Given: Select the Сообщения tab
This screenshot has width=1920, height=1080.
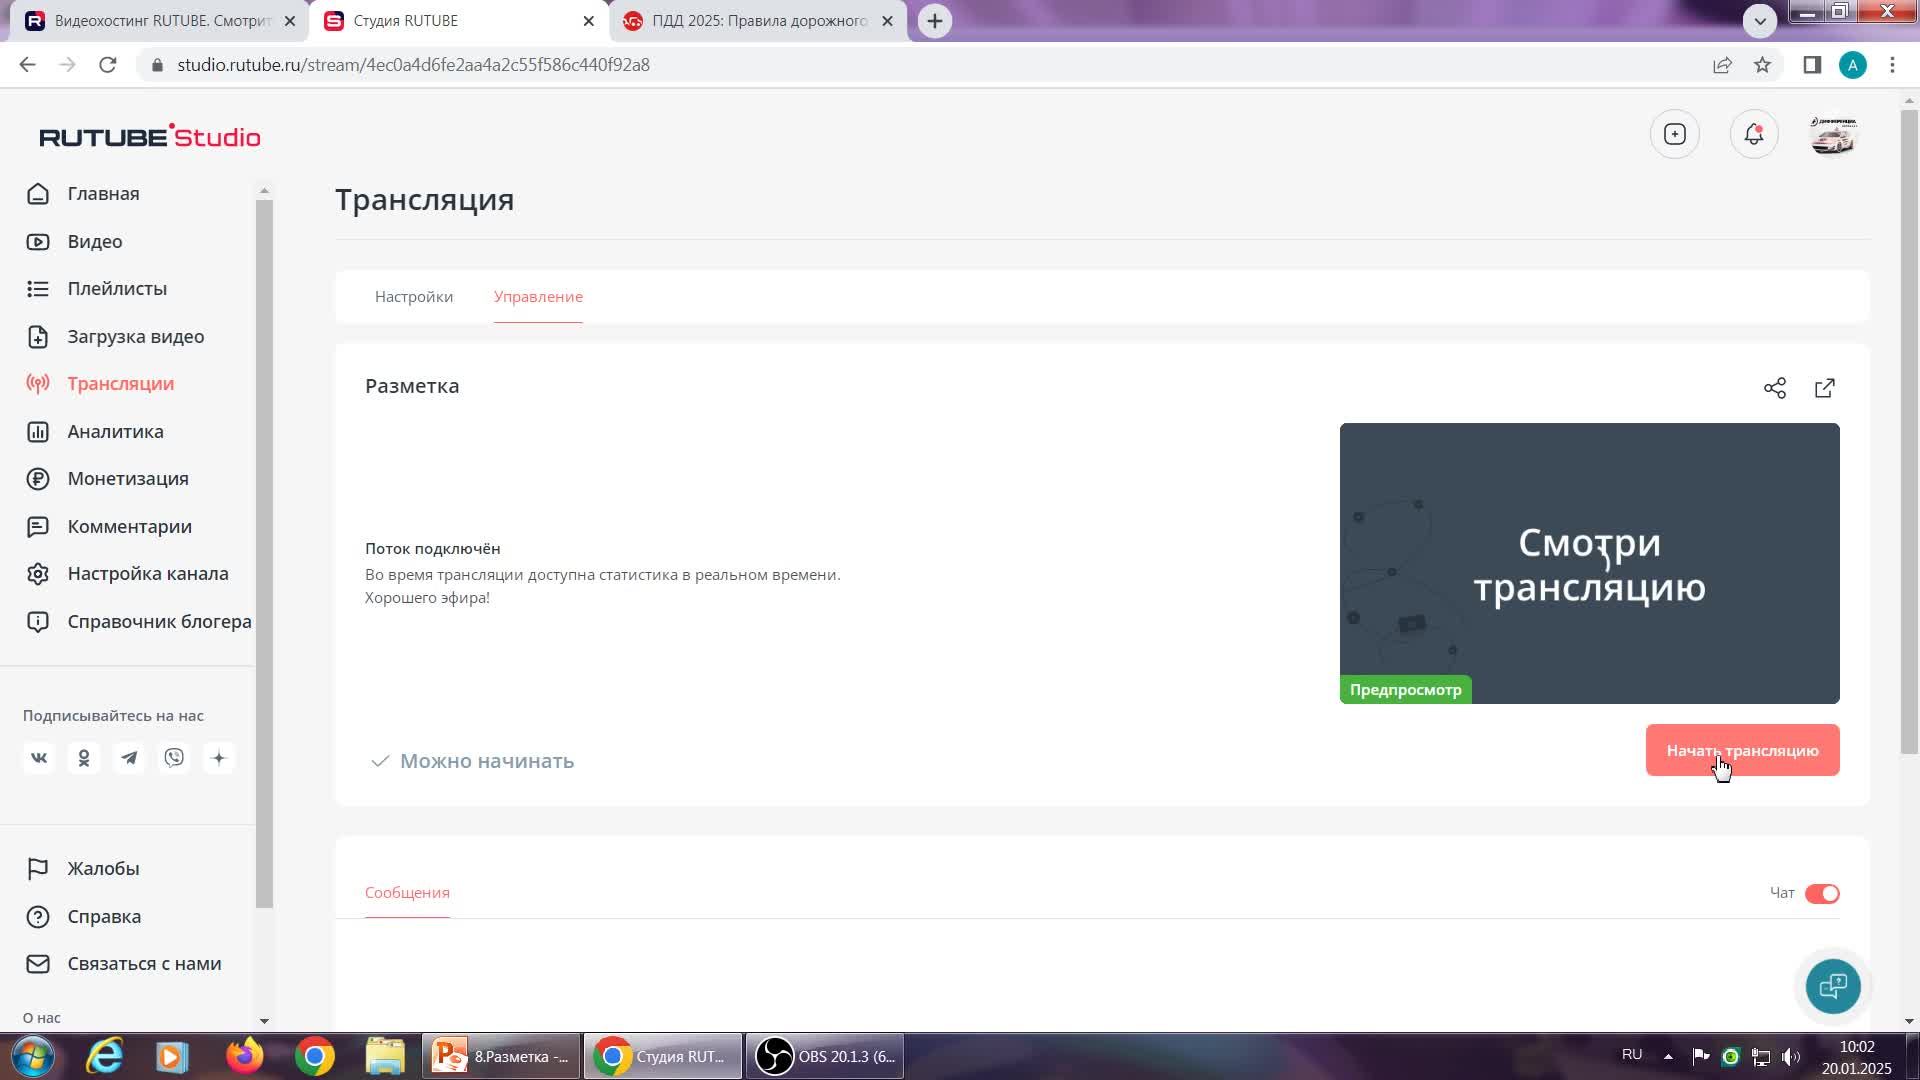Looking at the screenshot, I should coord(407,892).
